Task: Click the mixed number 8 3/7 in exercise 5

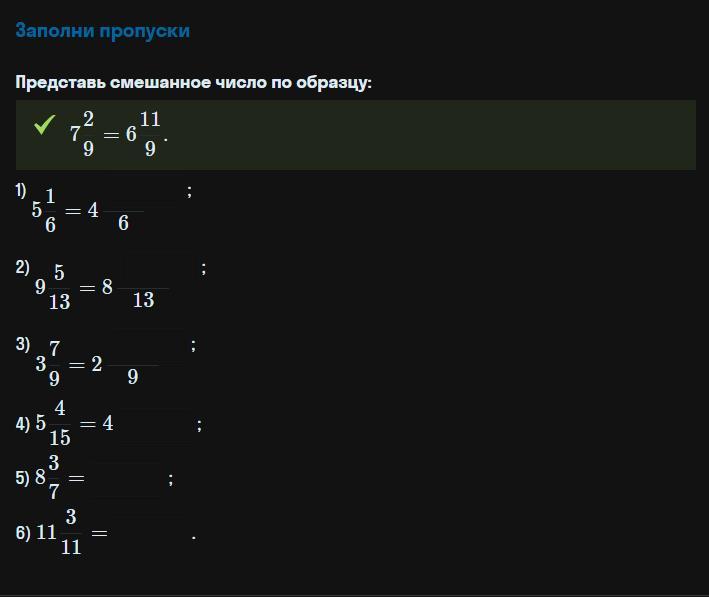Action: pos(47,477)
